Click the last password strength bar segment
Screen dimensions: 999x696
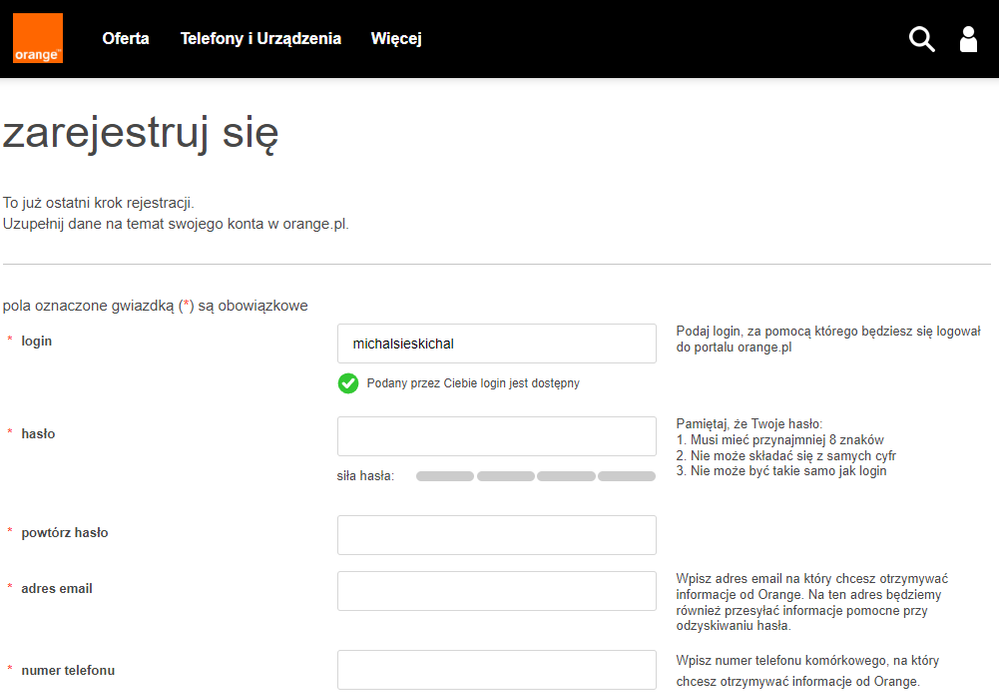626,476
